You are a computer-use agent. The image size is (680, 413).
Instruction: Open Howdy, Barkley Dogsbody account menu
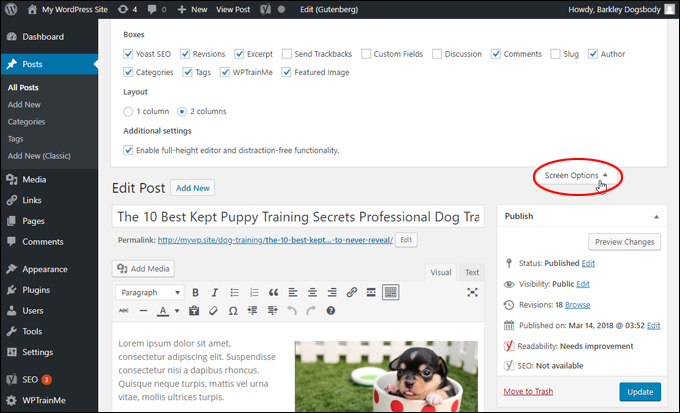pos(621,9)
